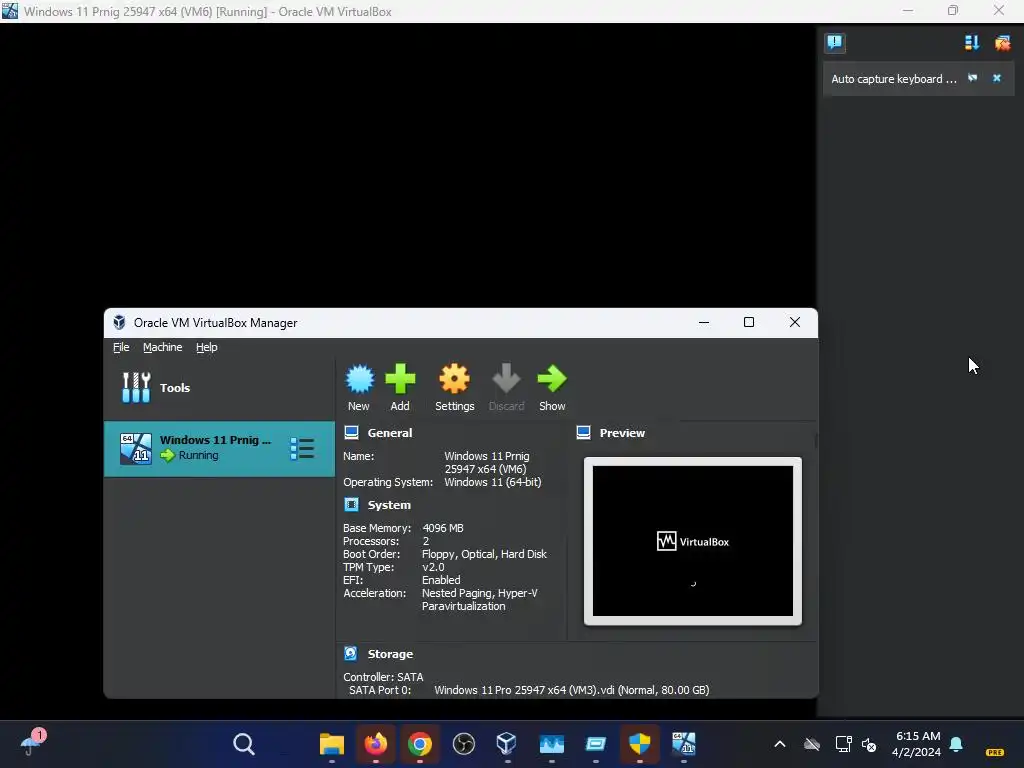Click the Storage section disk icon
The width and height of the screenshot is (1024, 768).
[x=351, y=653]
